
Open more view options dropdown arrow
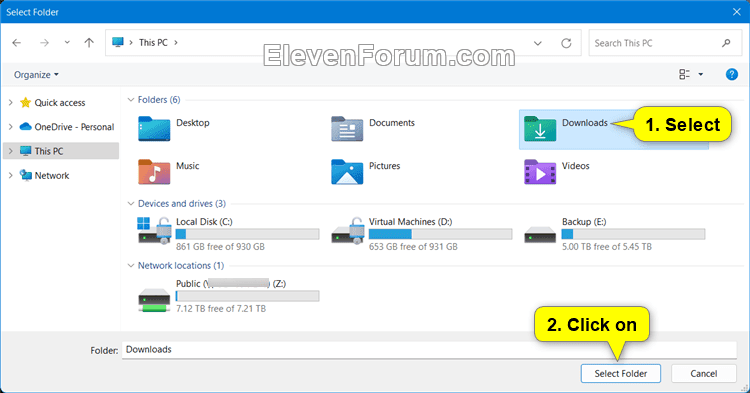(701, 75)
